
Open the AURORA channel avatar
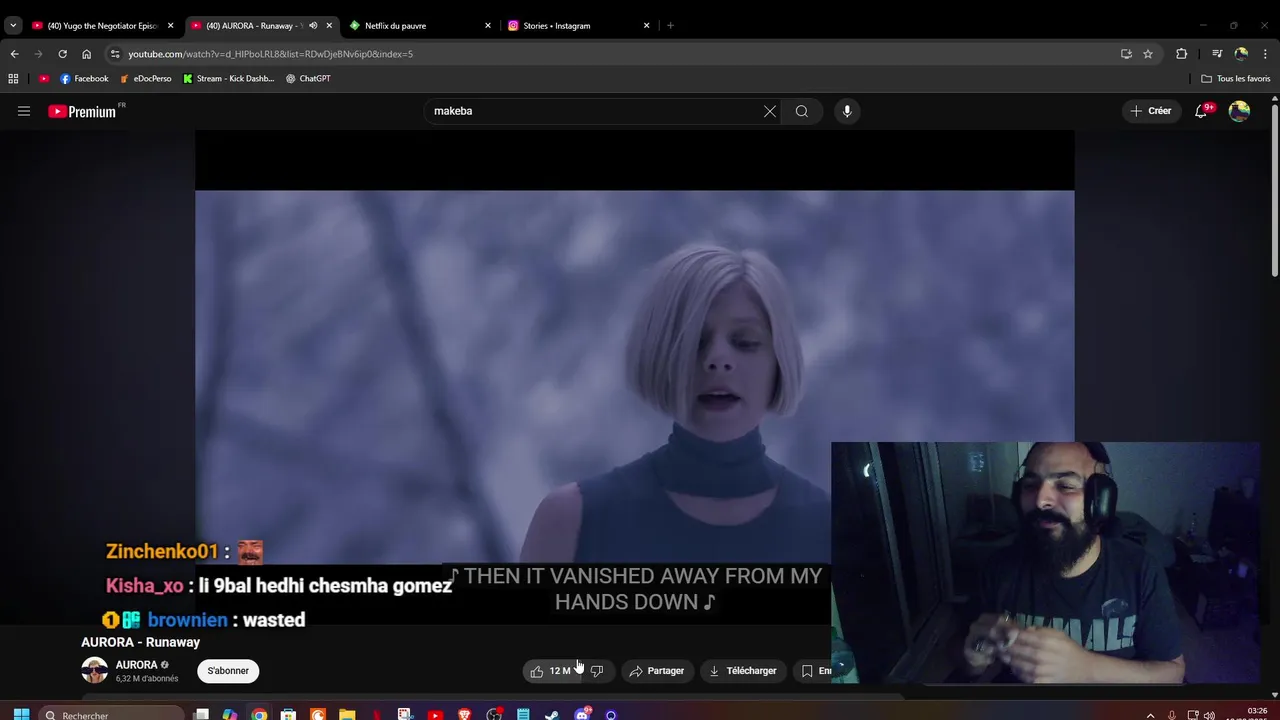pyautogui.click(x=95, y=671)
